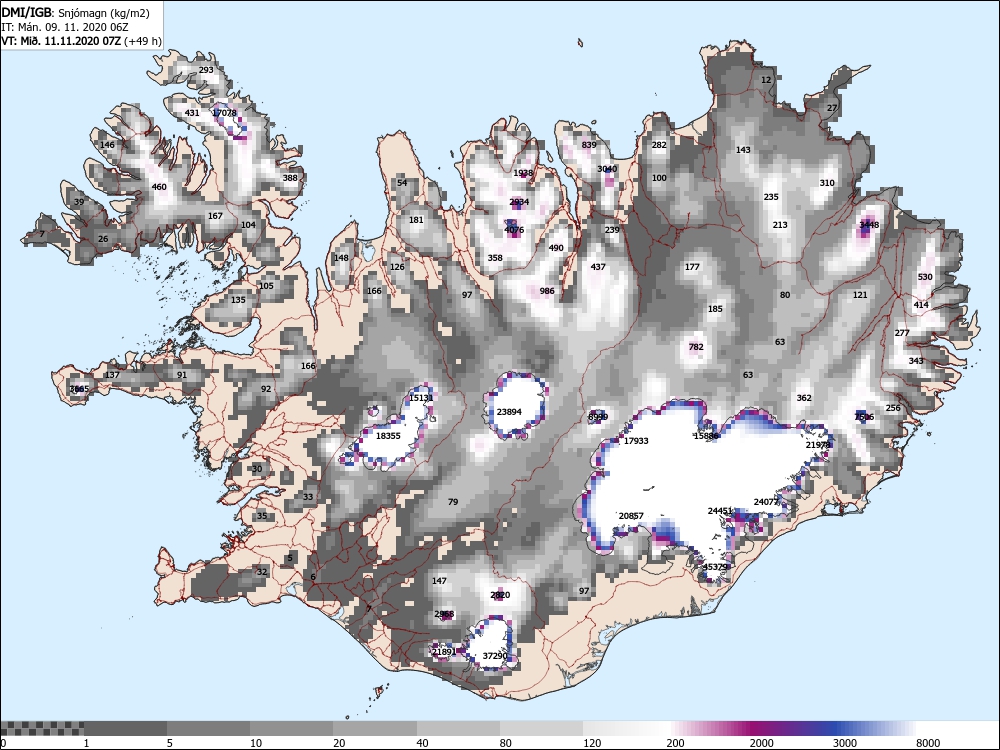This screenshot has height=750, width=1000.
Task: Click the snow value "143"
Action: tap(743, 150)
